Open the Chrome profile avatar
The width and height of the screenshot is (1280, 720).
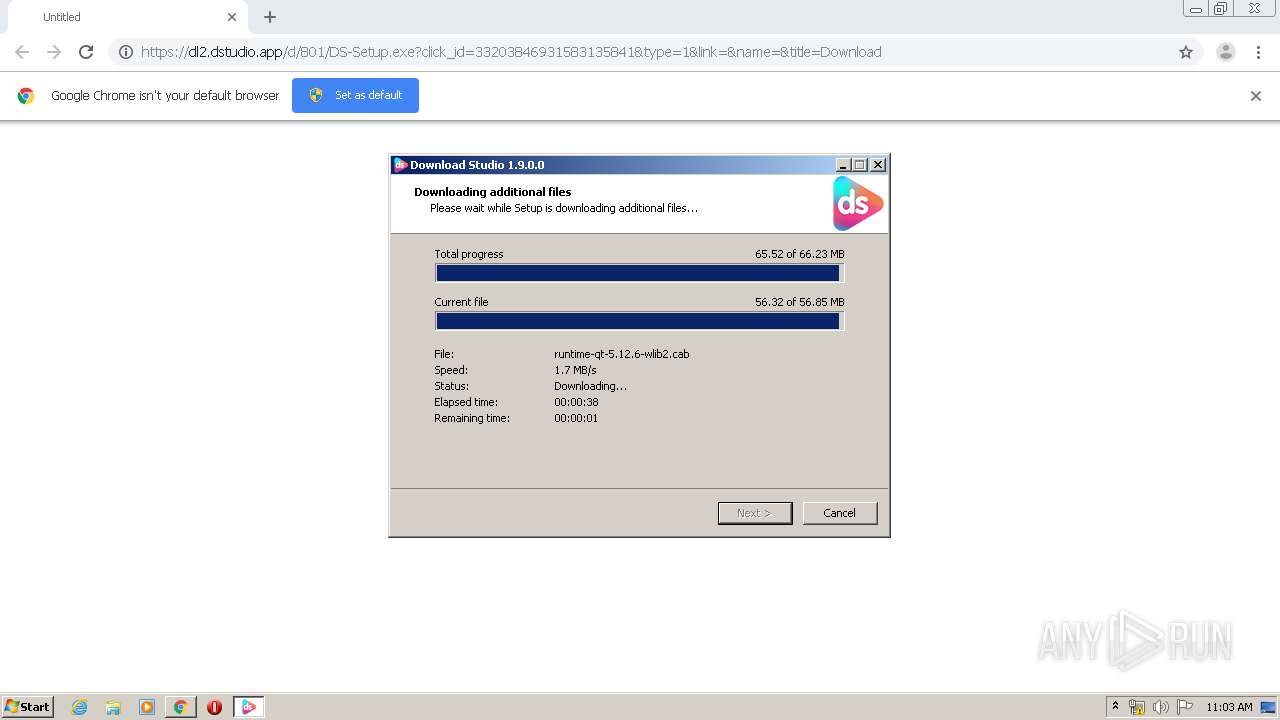coord(1226,52)
